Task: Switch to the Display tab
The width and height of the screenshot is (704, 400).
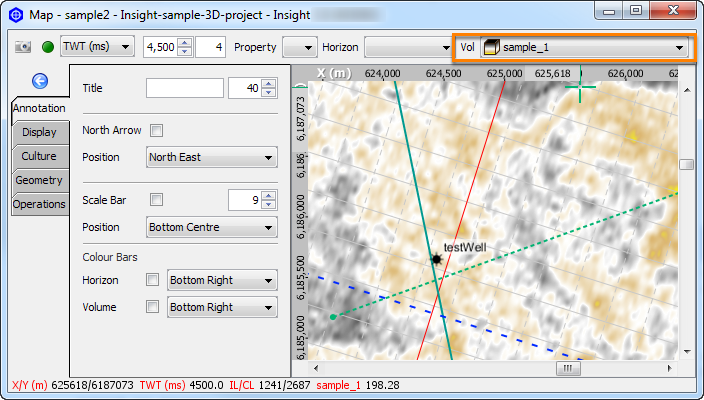Action: 40,132
